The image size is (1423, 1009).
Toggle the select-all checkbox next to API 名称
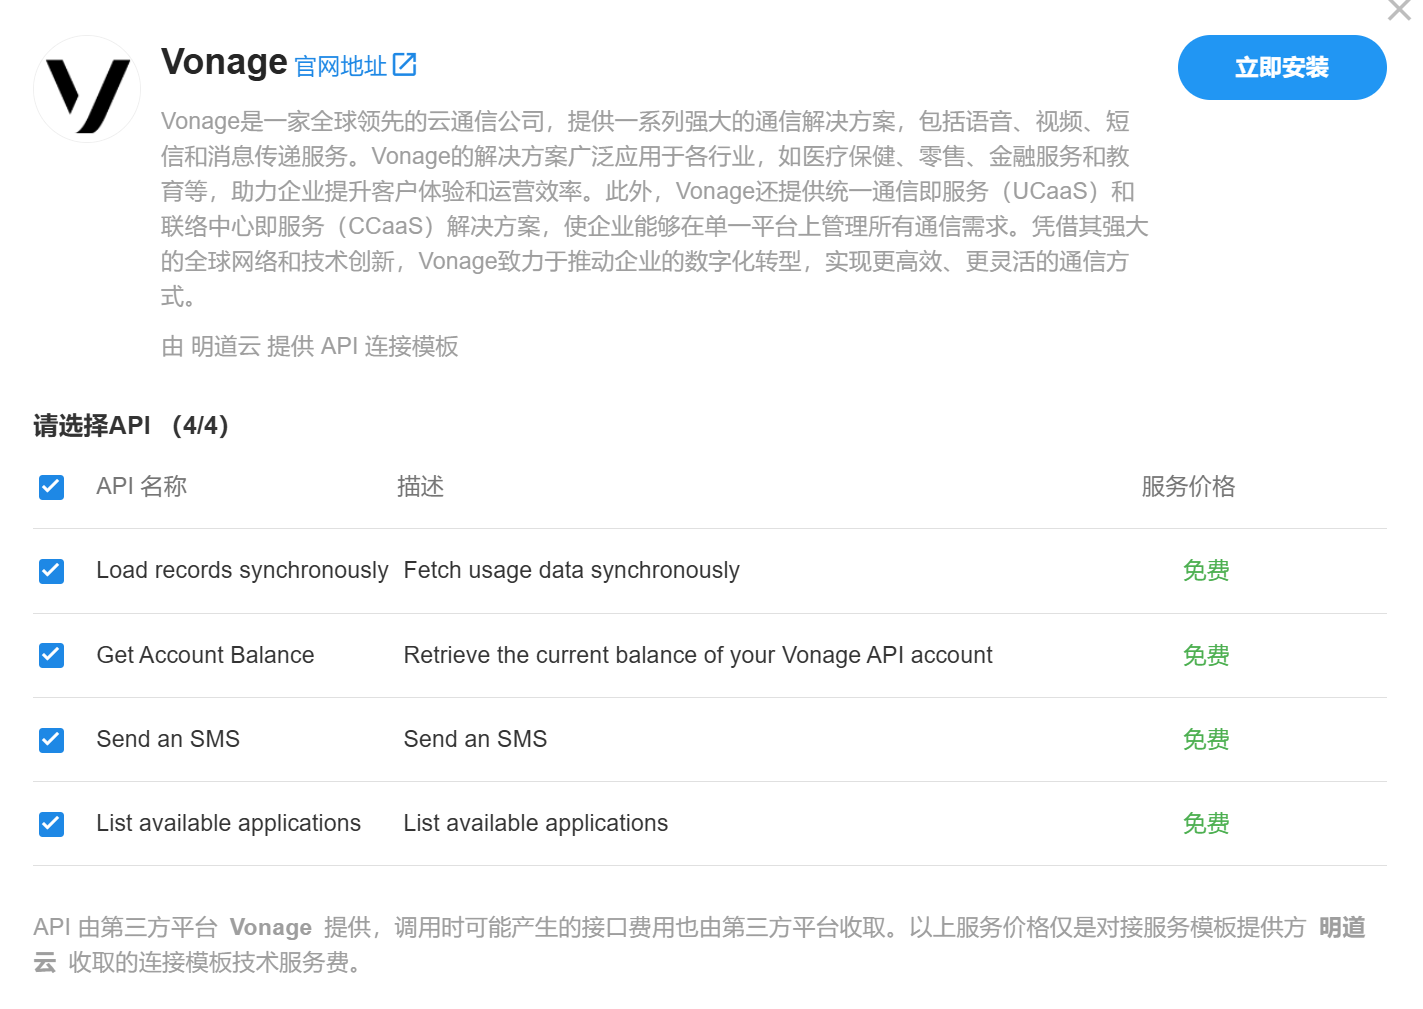(51, 487)
